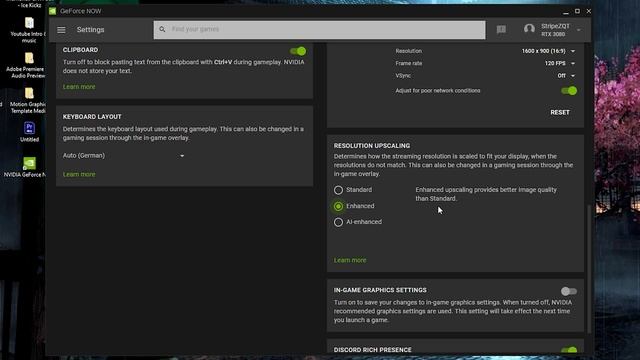Screen dimensions: 640x360
Task: Click the KEYBOARD LAYOUT heading
Action: pos(92,117)
